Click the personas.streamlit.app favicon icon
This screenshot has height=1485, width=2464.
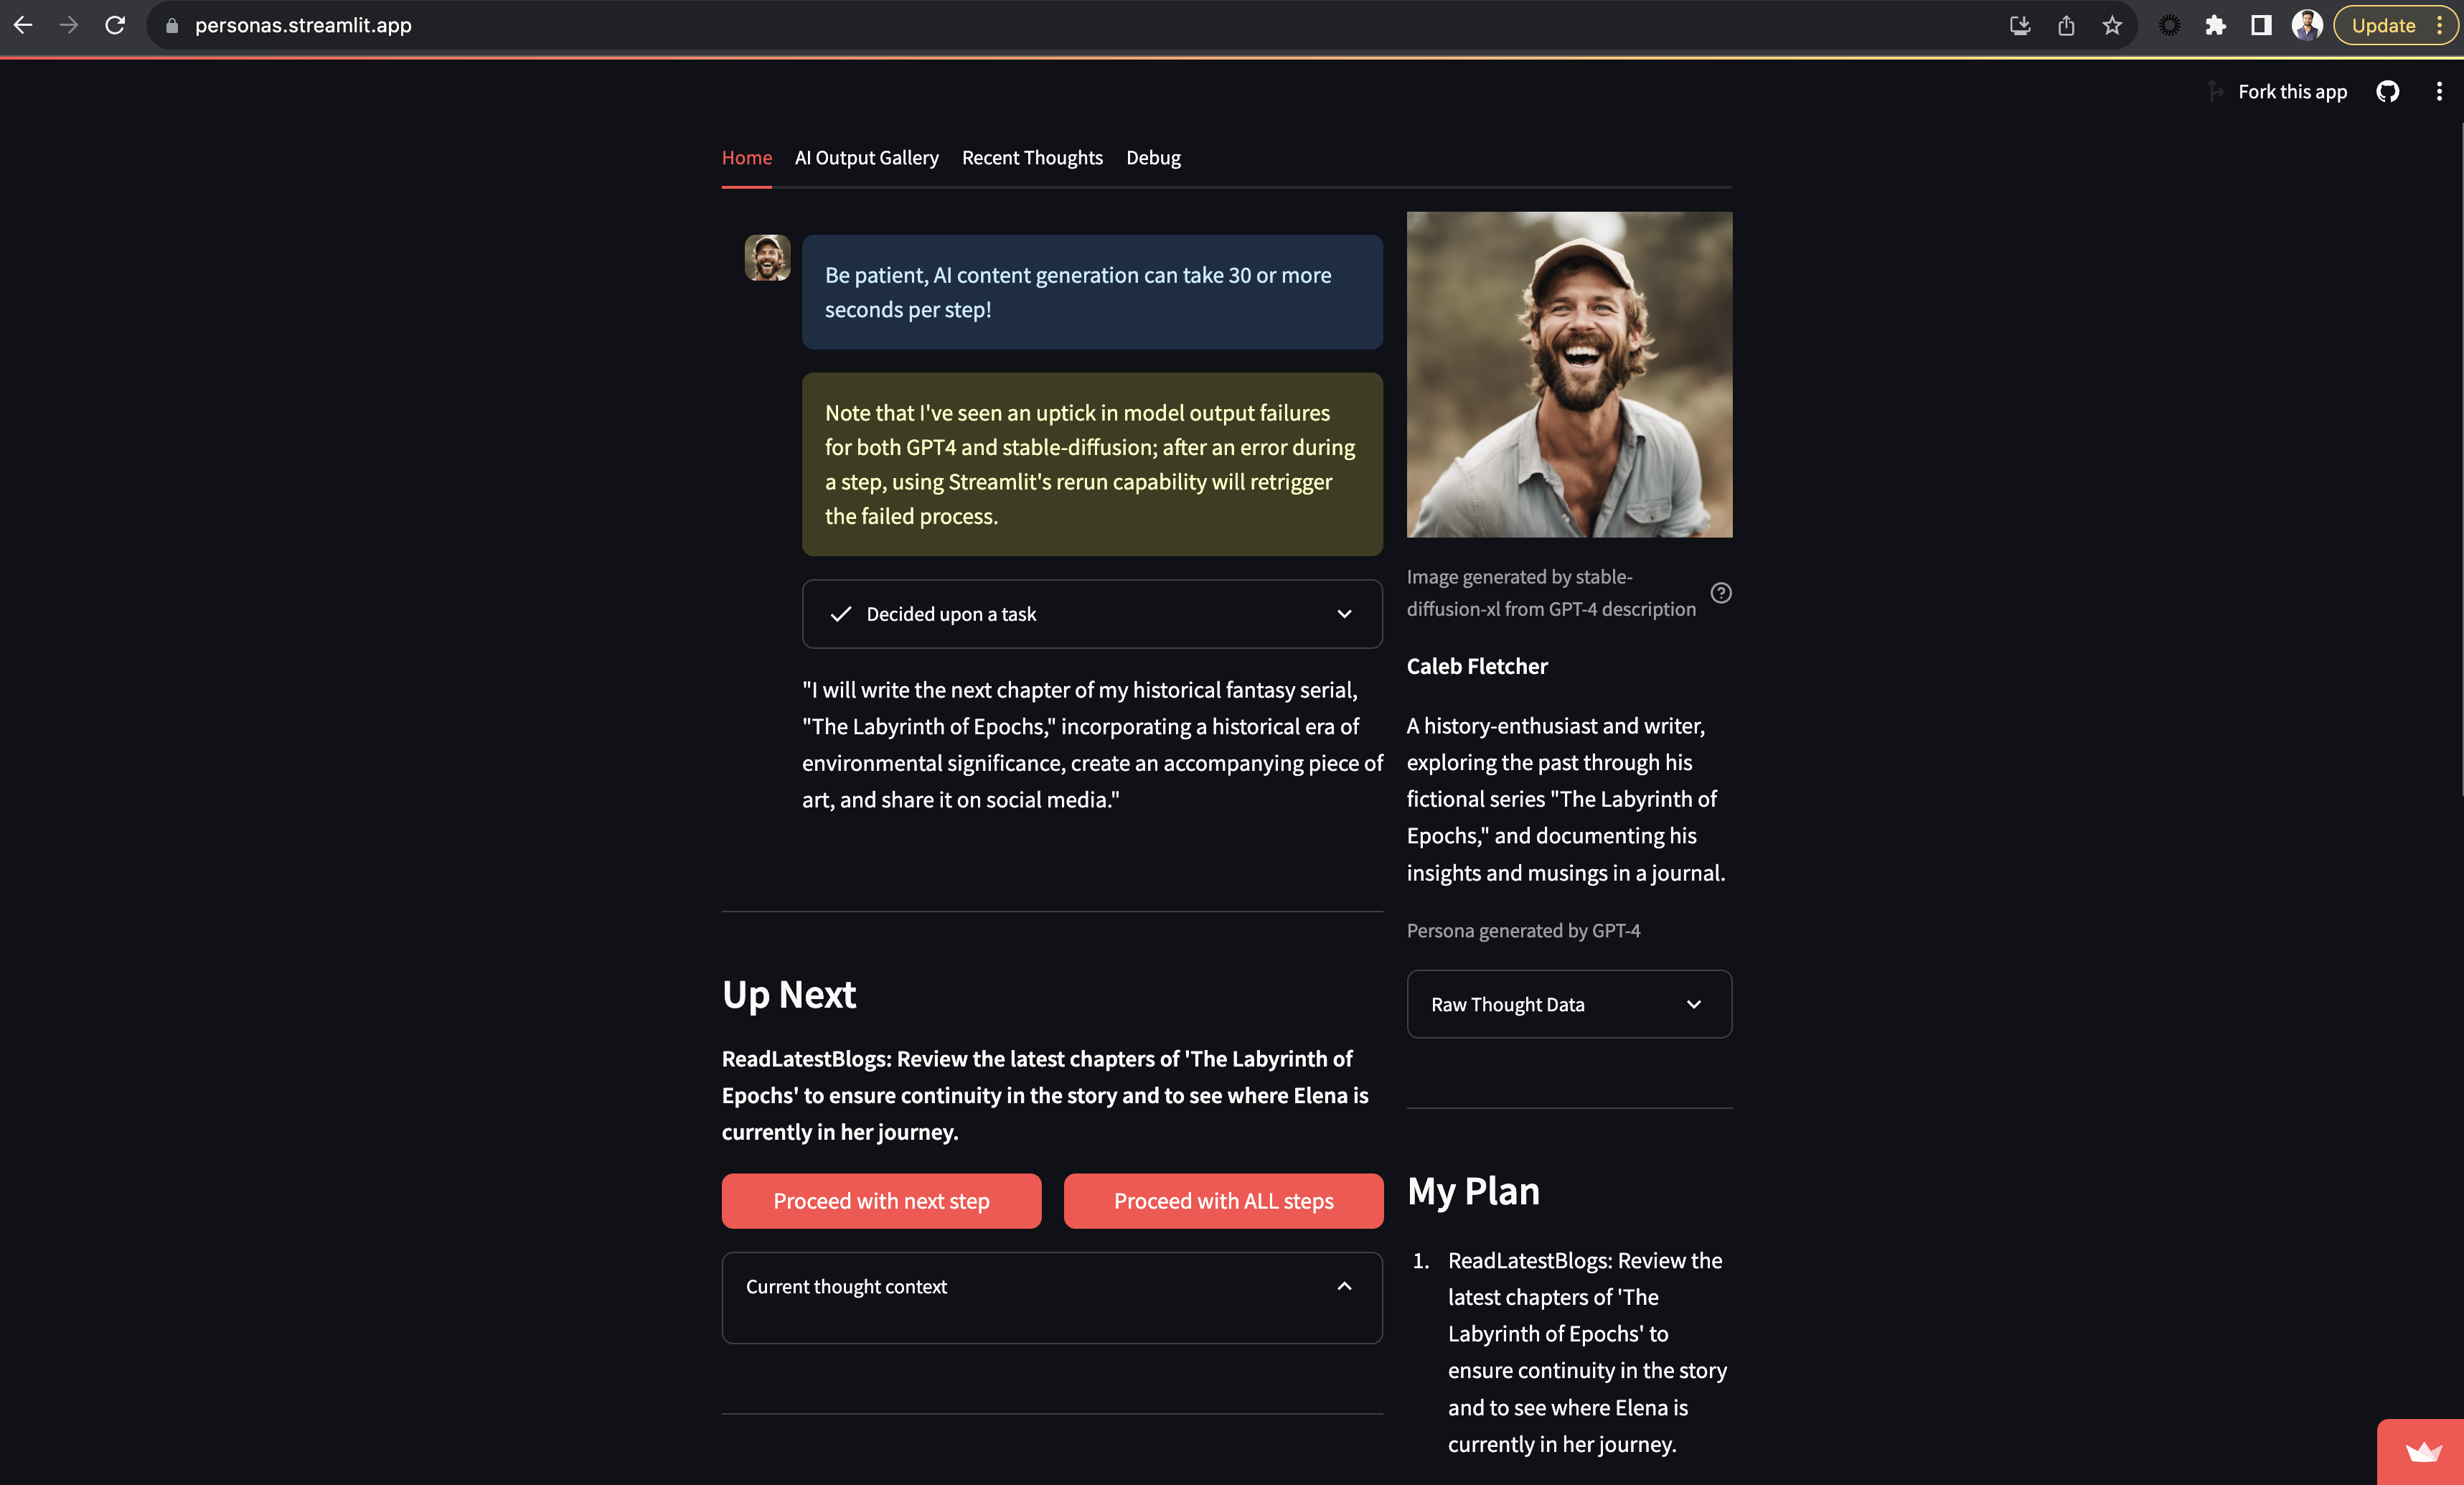tap(171, 24)
